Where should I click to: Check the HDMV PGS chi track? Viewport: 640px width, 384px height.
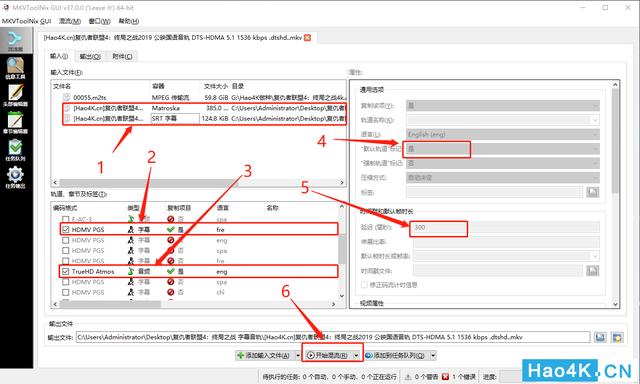point(65,292)
